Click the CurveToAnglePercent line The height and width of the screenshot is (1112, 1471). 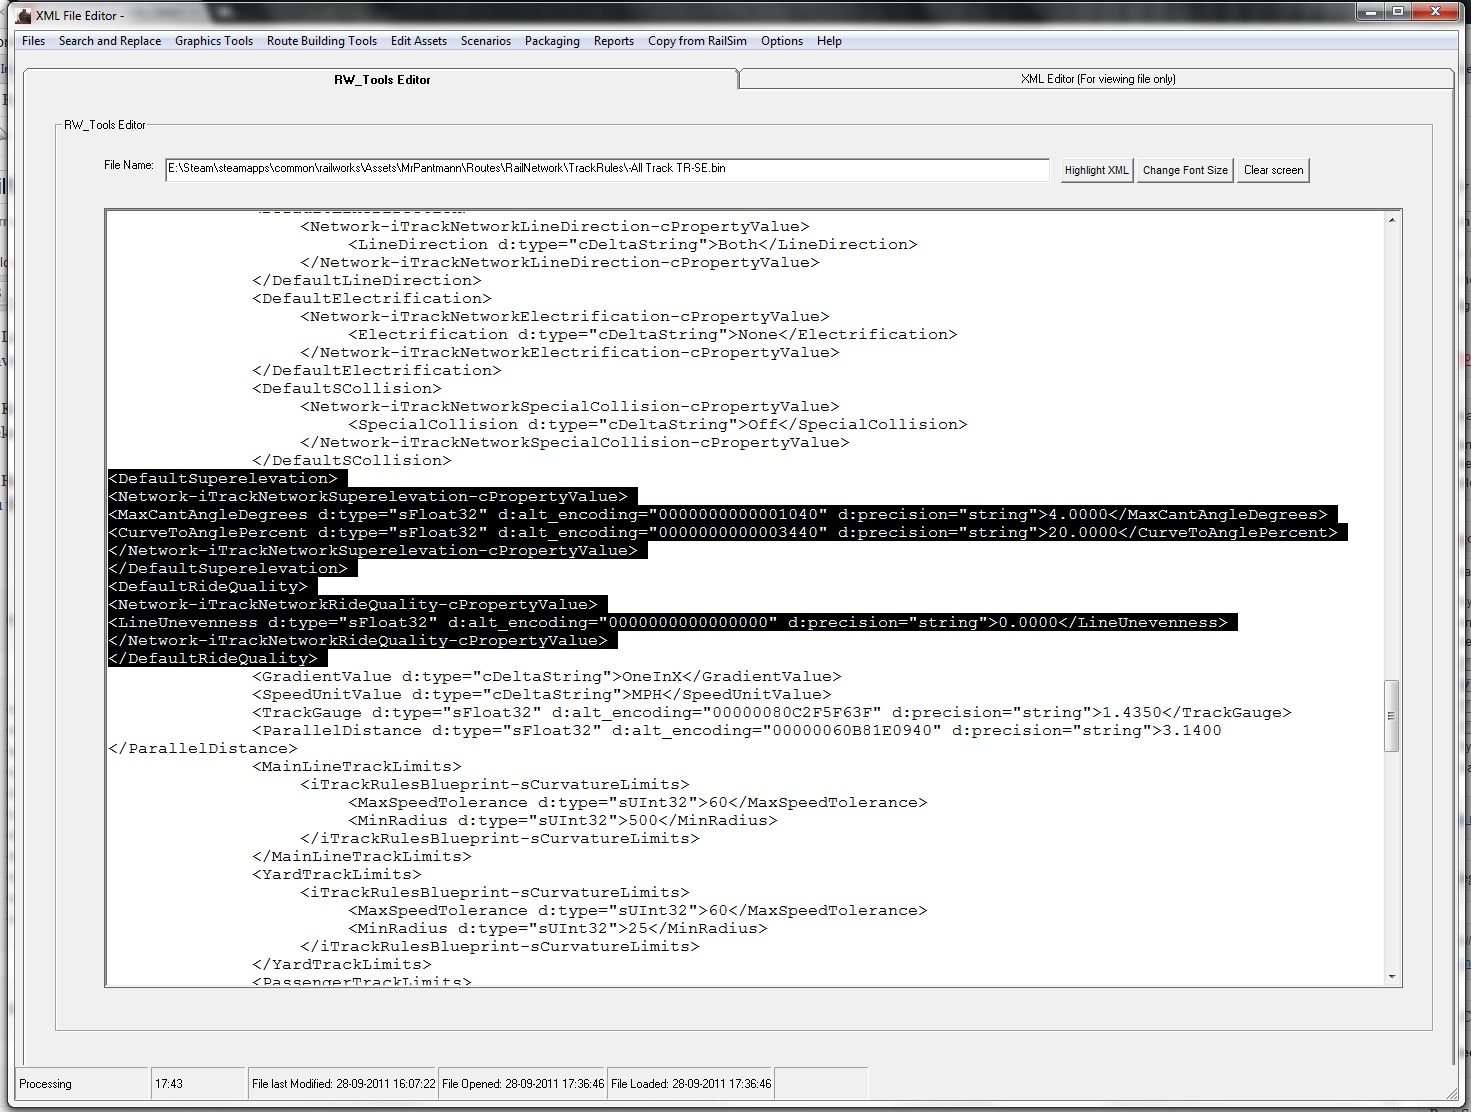click(722, 533)
